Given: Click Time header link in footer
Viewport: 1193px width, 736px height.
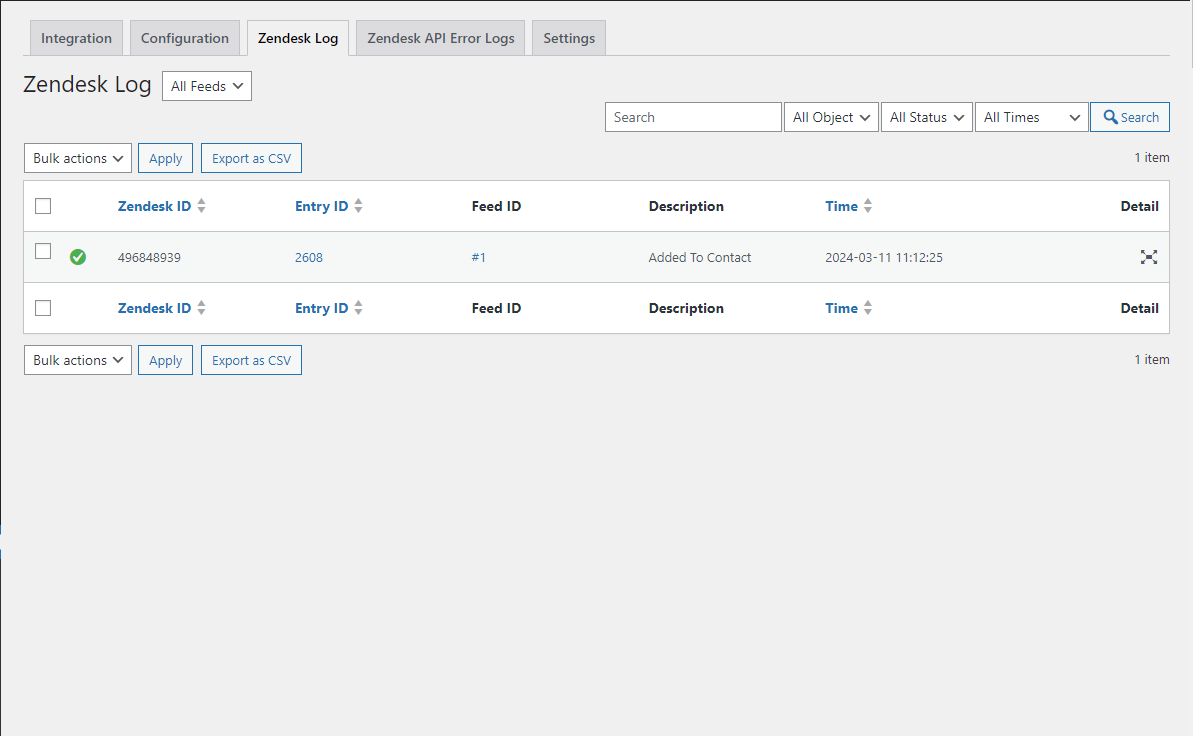Looking at the screenshot, I should (841, 308).
